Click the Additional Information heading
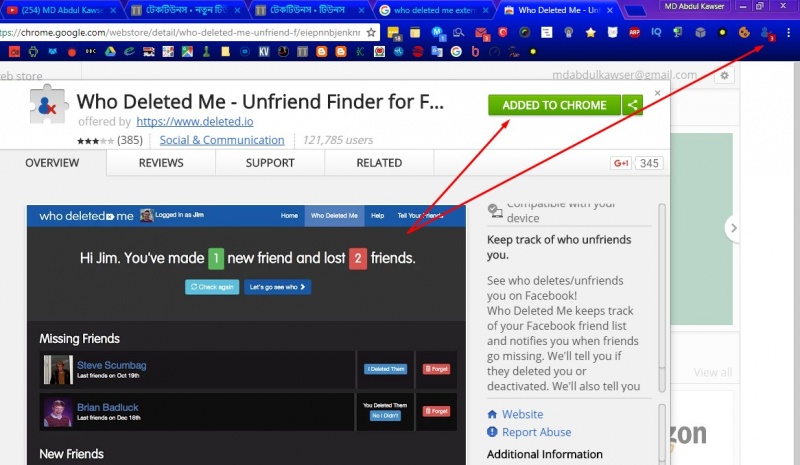 [x=544, y=454]
